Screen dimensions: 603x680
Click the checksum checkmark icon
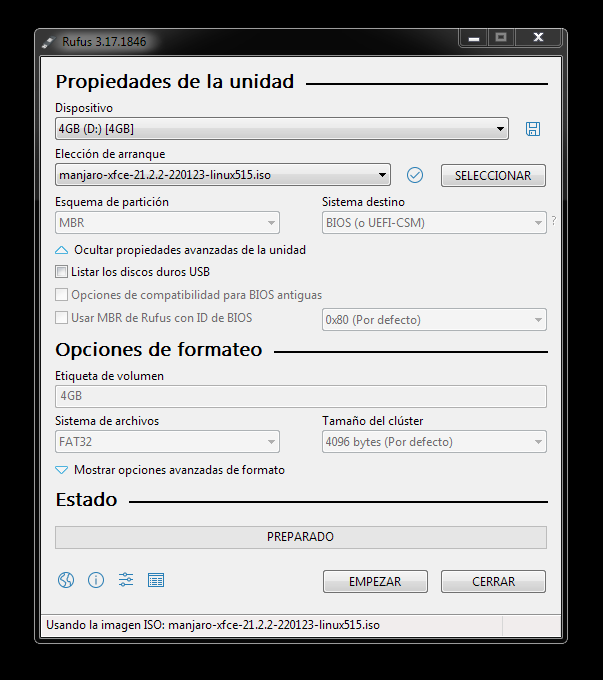click(415, 175)
